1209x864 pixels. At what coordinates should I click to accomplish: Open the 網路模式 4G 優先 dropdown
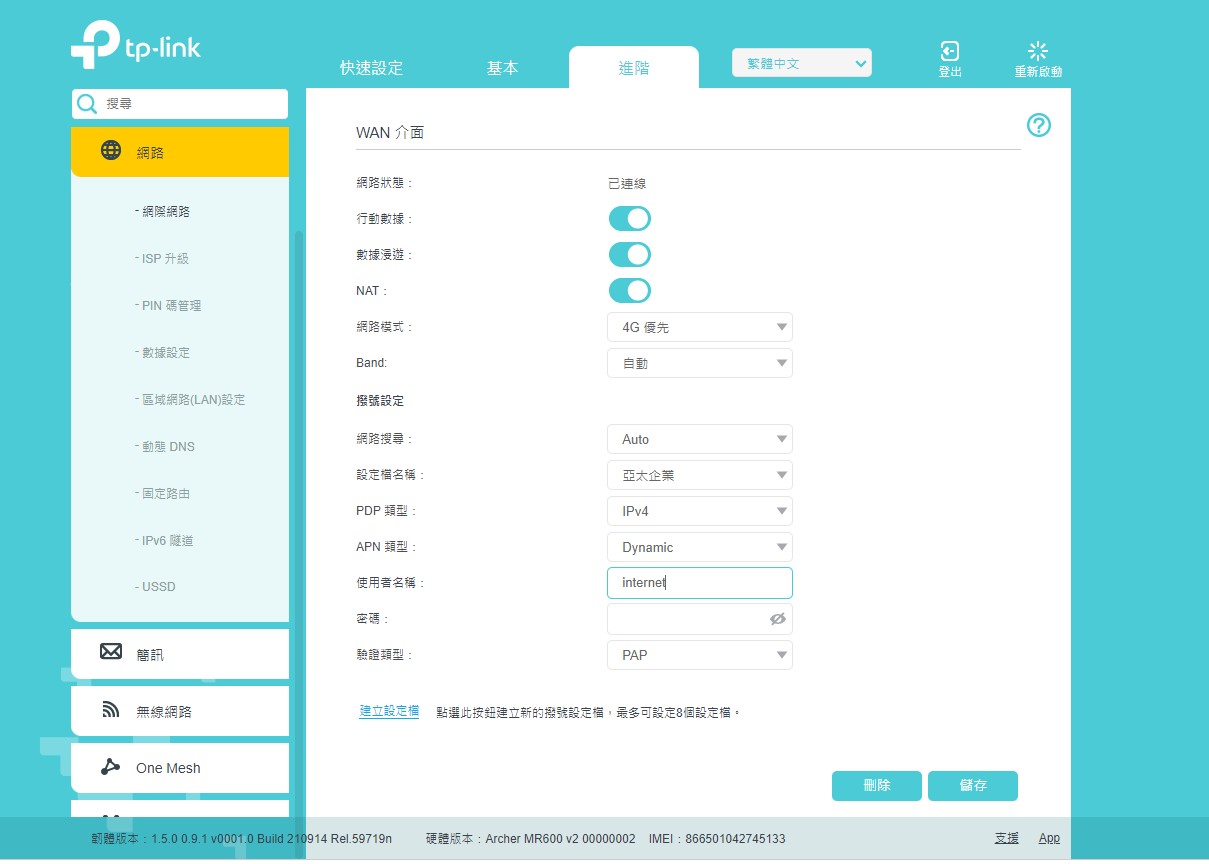(x=700, y=327)
